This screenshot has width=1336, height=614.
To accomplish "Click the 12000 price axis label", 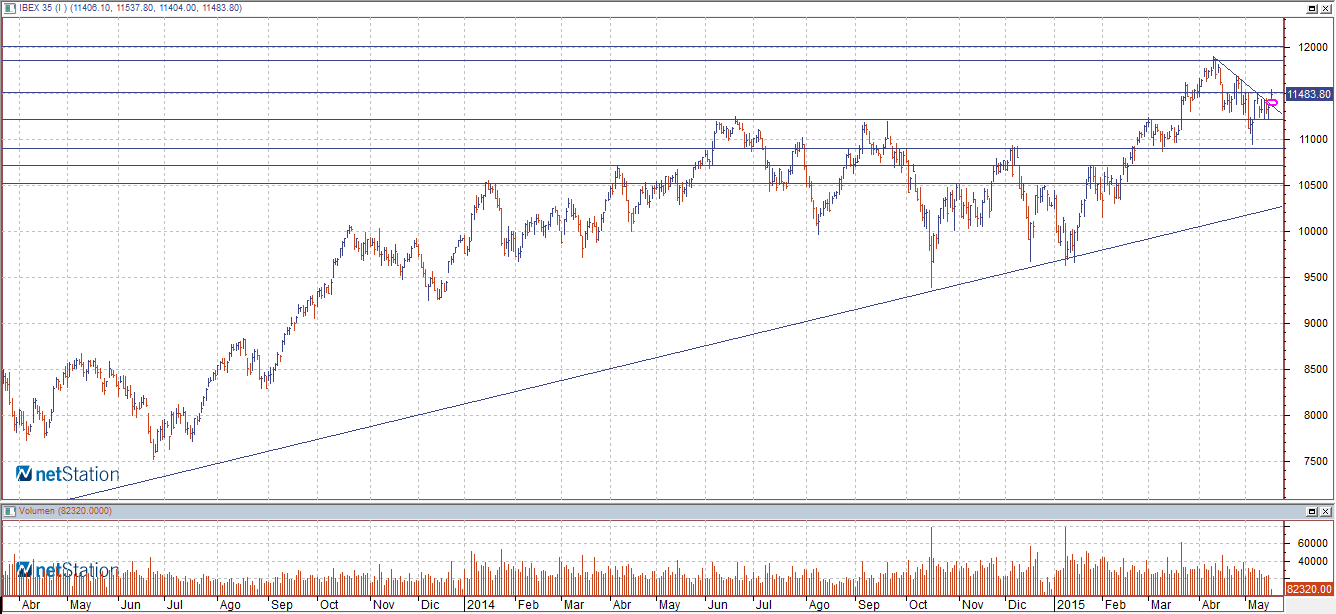I will pos(1312,47).
